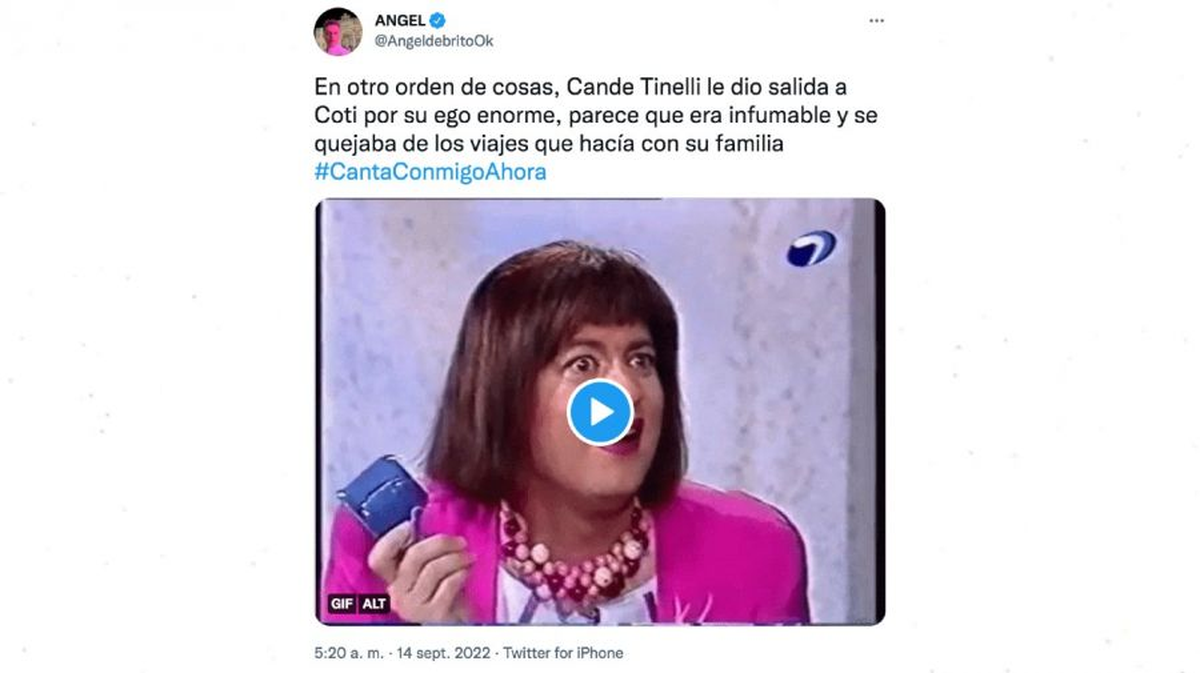Viewport: 1200px width, 673px height.
Task: Click the GIF badge on the media
Action: (x=340, y=604)
